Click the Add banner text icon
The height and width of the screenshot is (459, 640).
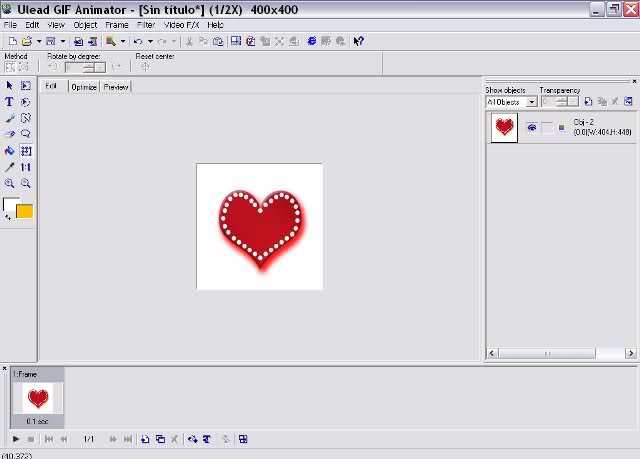pyautogui.click(x=207, y=439)
